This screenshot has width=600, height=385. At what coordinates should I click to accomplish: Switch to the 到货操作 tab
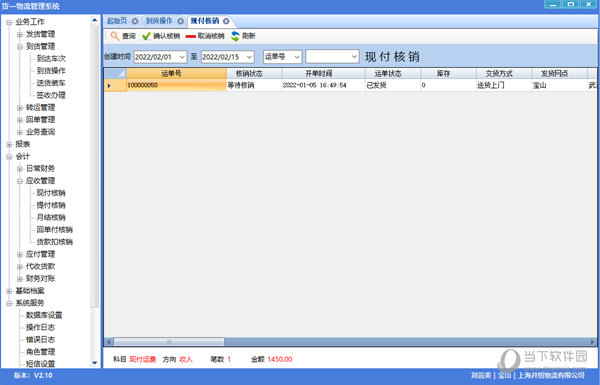159,21
